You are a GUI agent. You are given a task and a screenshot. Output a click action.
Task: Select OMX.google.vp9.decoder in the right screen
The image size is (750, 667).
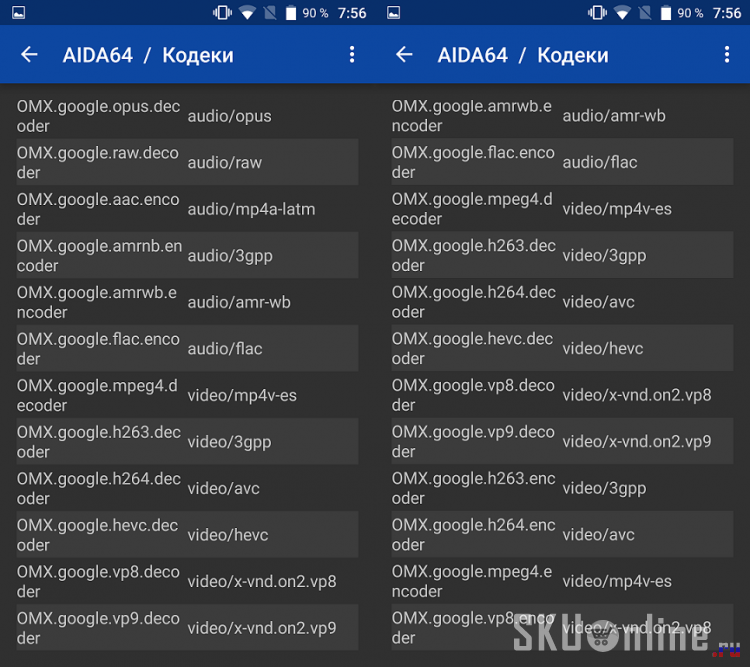coord(562,441)
